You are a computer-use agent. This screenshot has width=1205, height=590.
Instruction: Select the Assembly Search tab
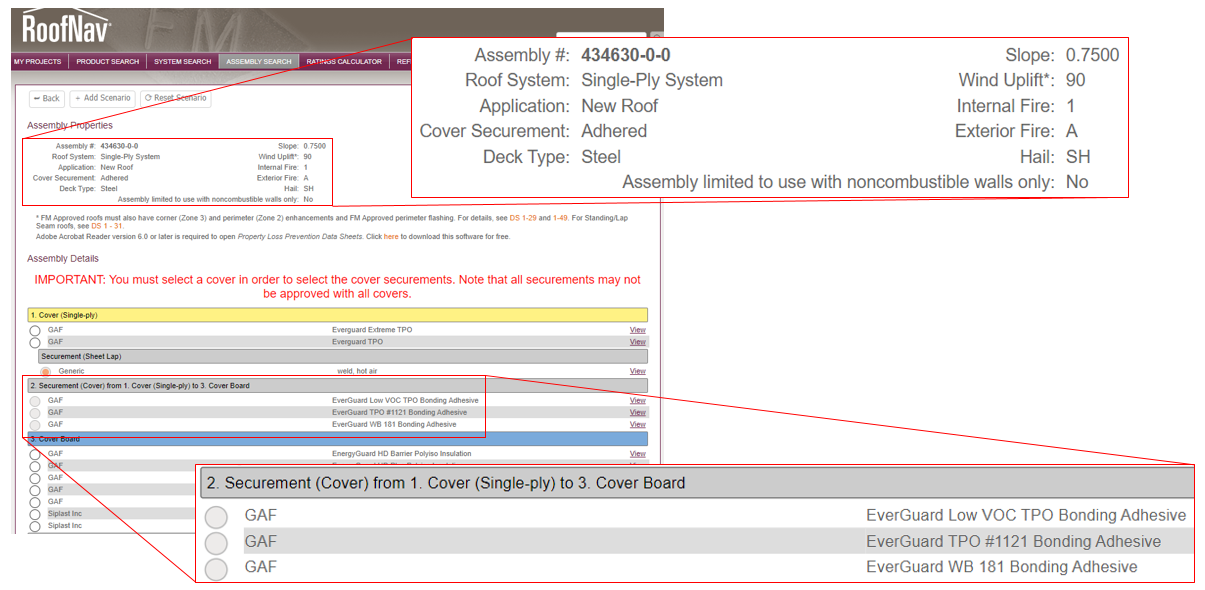[259, 62]
